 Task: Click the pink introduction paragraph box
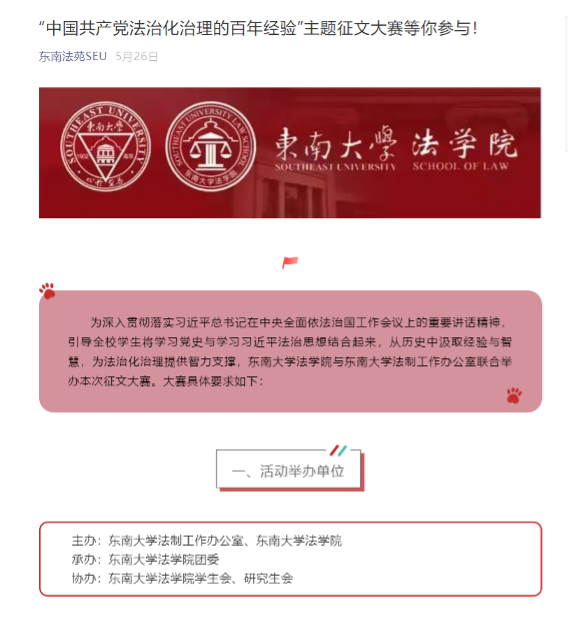pos(290,351)
